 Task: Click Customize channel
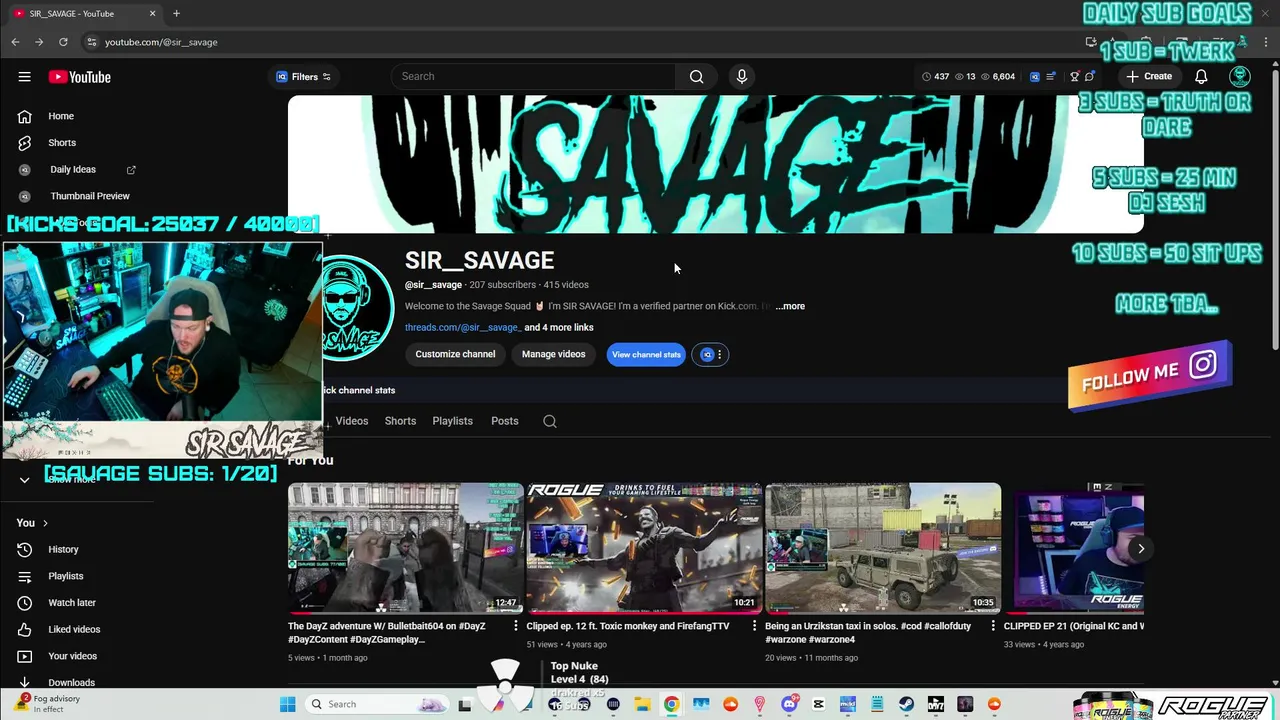pos(455,354)
